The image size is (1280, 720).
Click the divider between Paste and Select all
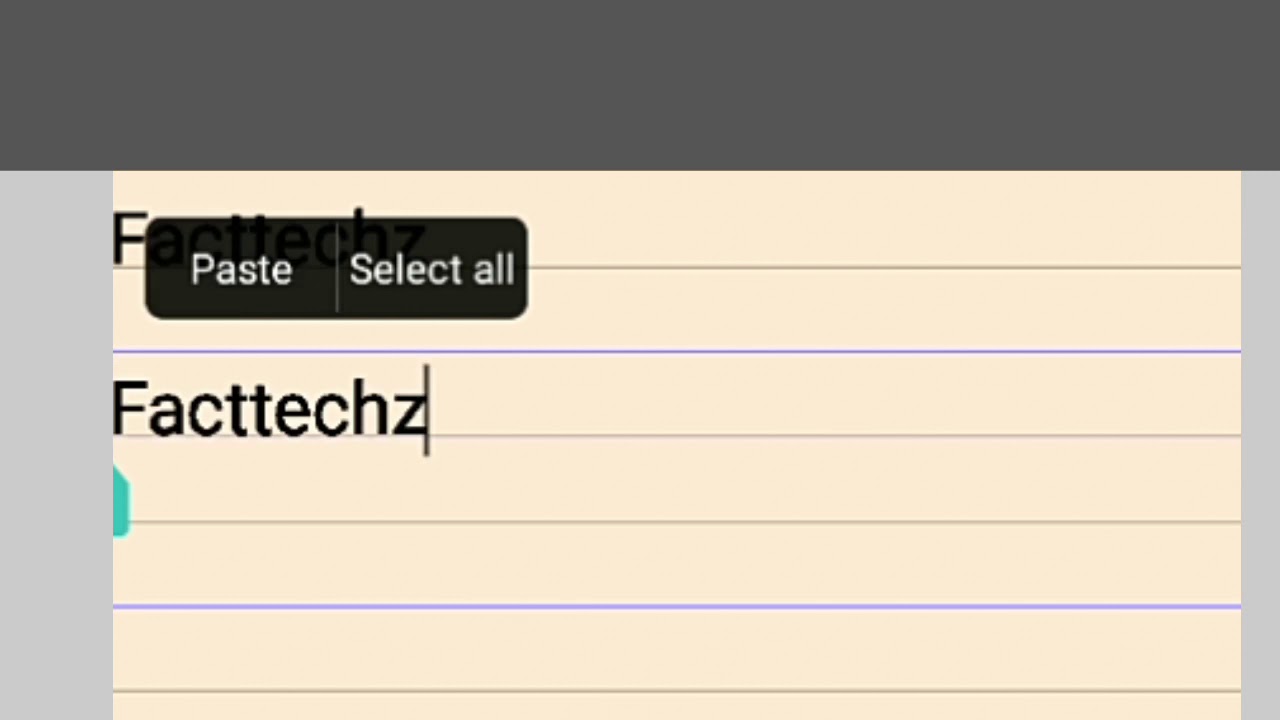click(x=337, y=269)
